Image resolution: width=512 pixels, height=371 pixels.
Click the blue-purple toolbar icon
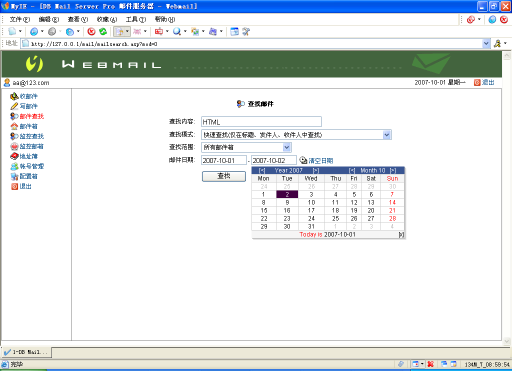click(x=213, y=31)
